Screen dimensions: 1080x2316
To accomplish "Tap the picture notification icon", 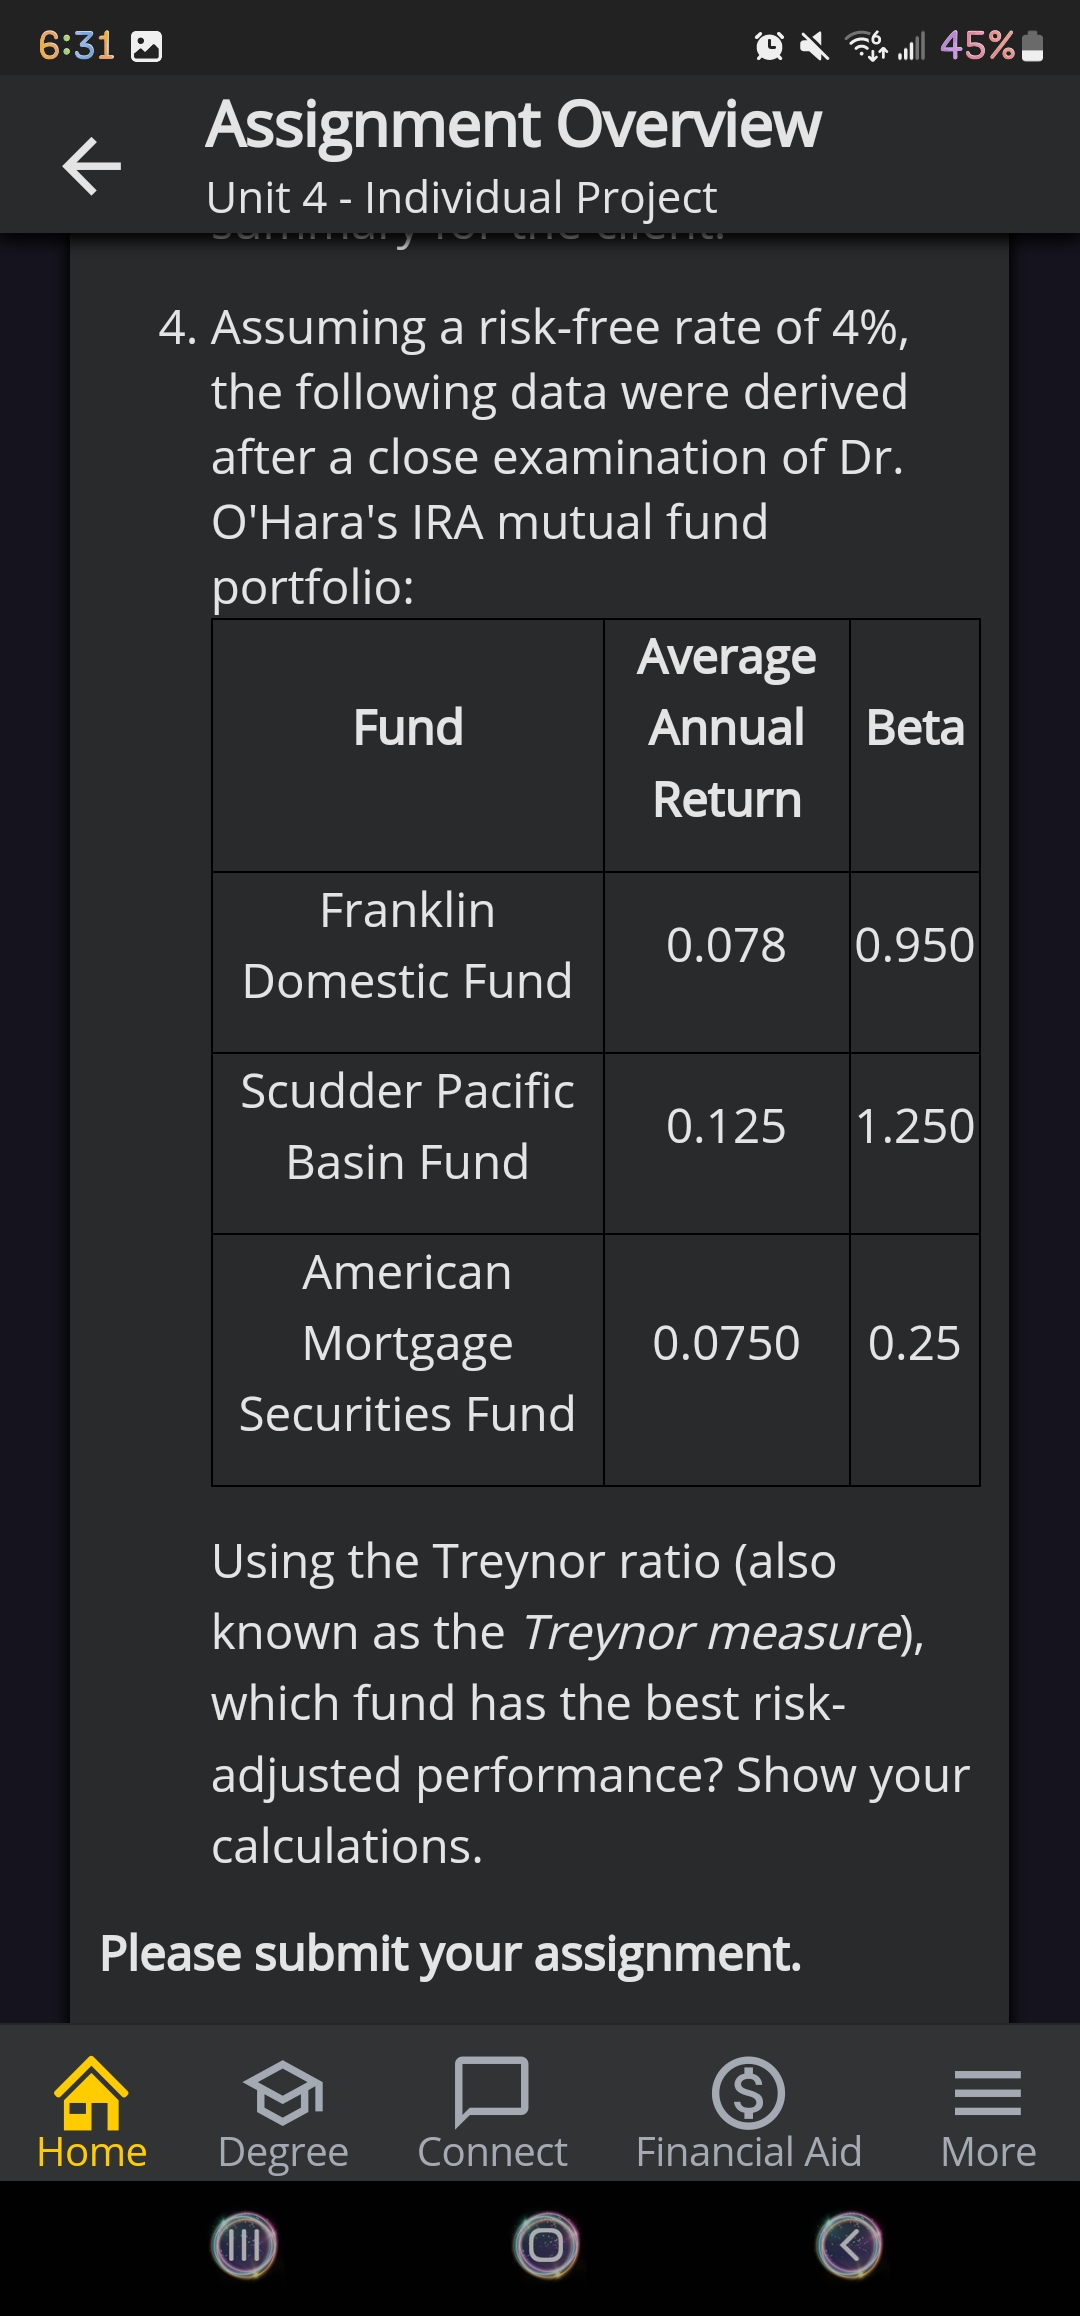I will [x=147, y=46].
